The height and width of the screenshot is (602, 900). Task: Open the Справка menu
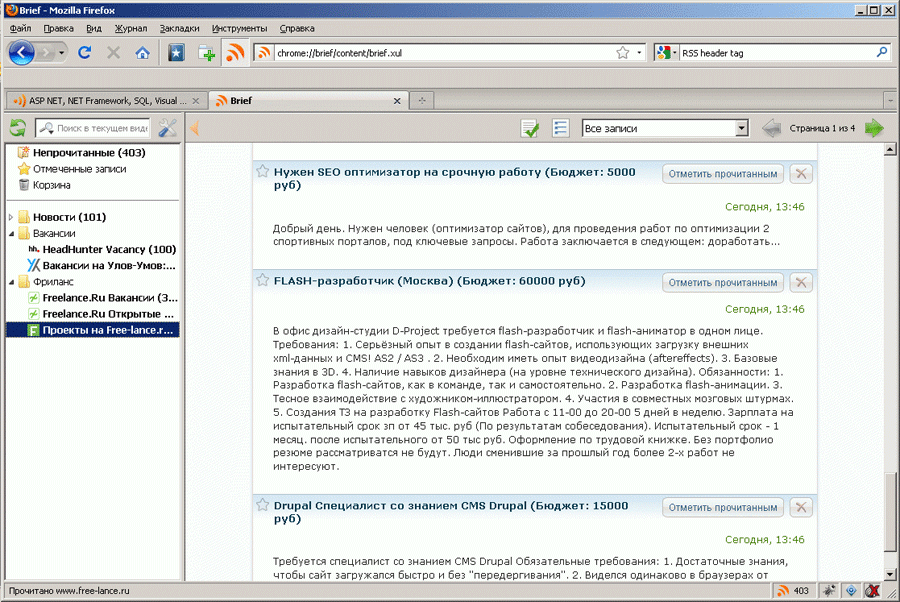point(297,28)
